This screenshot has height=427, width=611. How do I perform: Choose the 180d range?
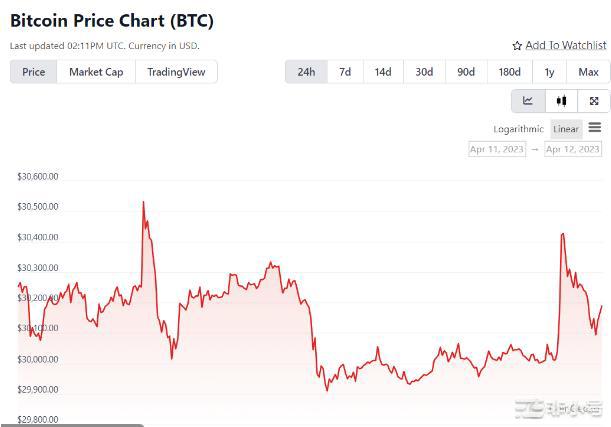click(x=509, y=72)
